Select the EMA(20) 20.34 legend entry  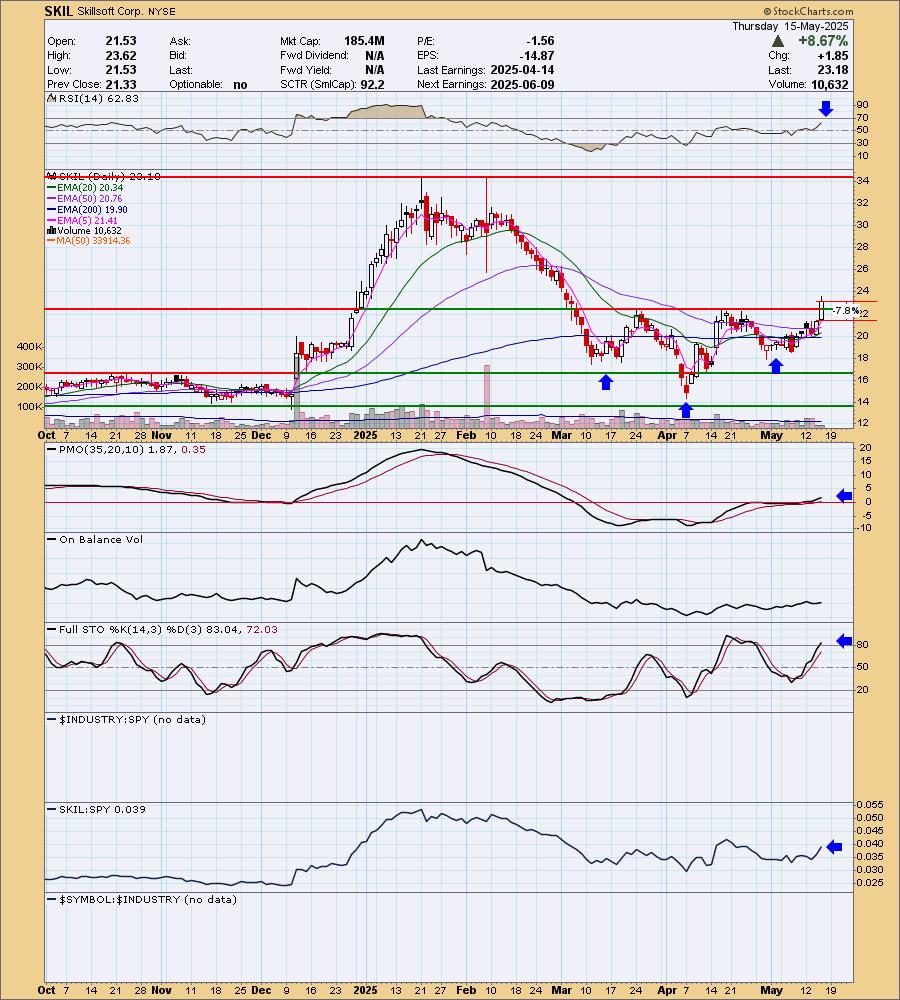[85, 188]
